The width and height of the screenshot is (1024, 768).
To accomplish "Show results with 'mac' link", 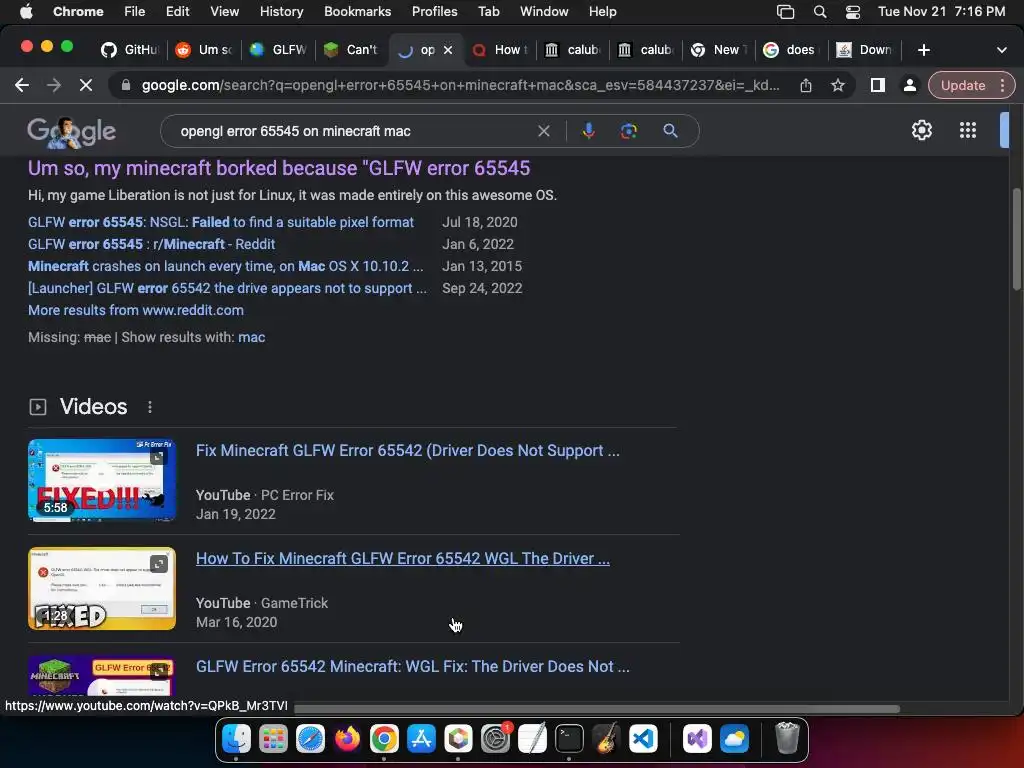I will click(x=251, y=338).
